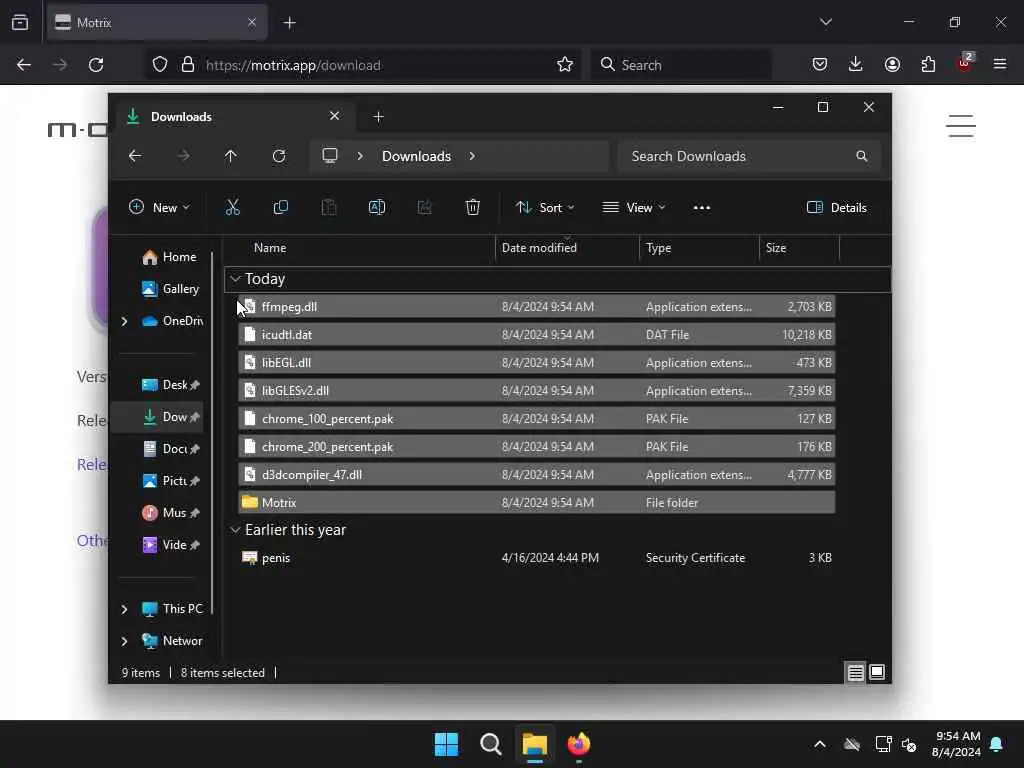Open pinned Videos in the sidebar
Screen dimensions: 1024x768
(170, 545)
